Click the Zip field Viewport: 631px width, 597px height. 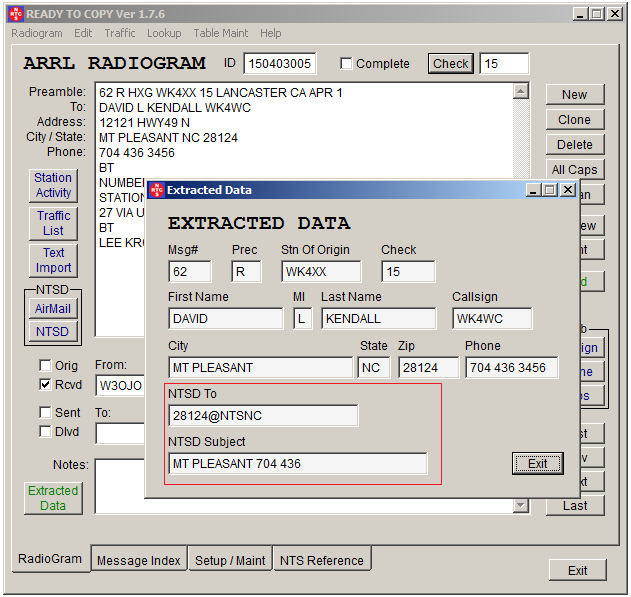[429, 367]
